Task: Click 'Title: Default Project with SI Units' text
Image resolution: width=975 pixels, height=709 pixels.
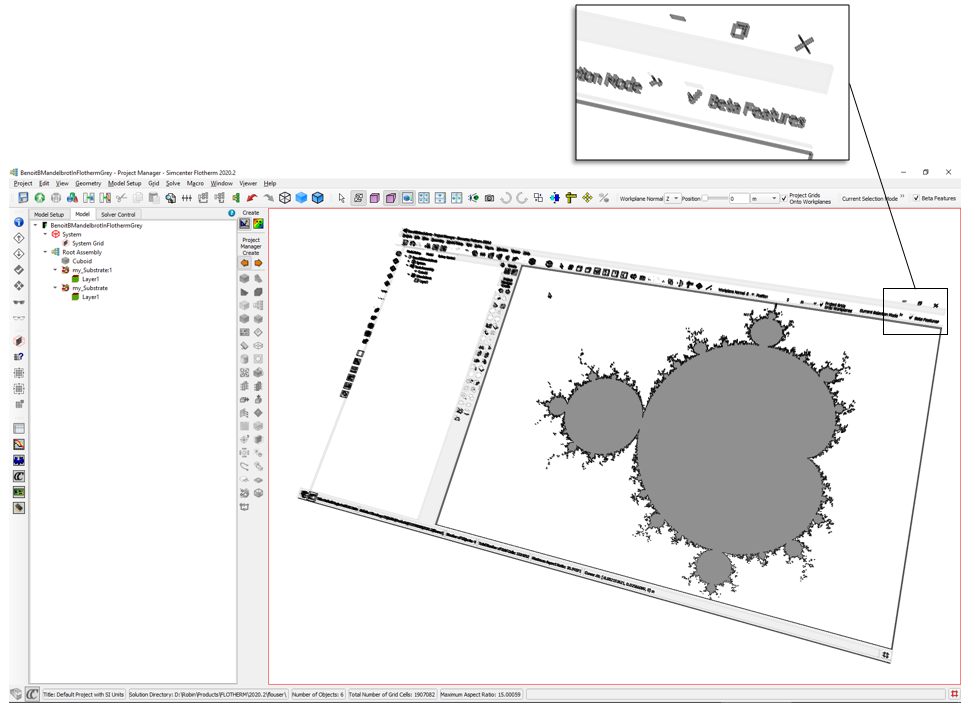Action: (x=83, y=694)
